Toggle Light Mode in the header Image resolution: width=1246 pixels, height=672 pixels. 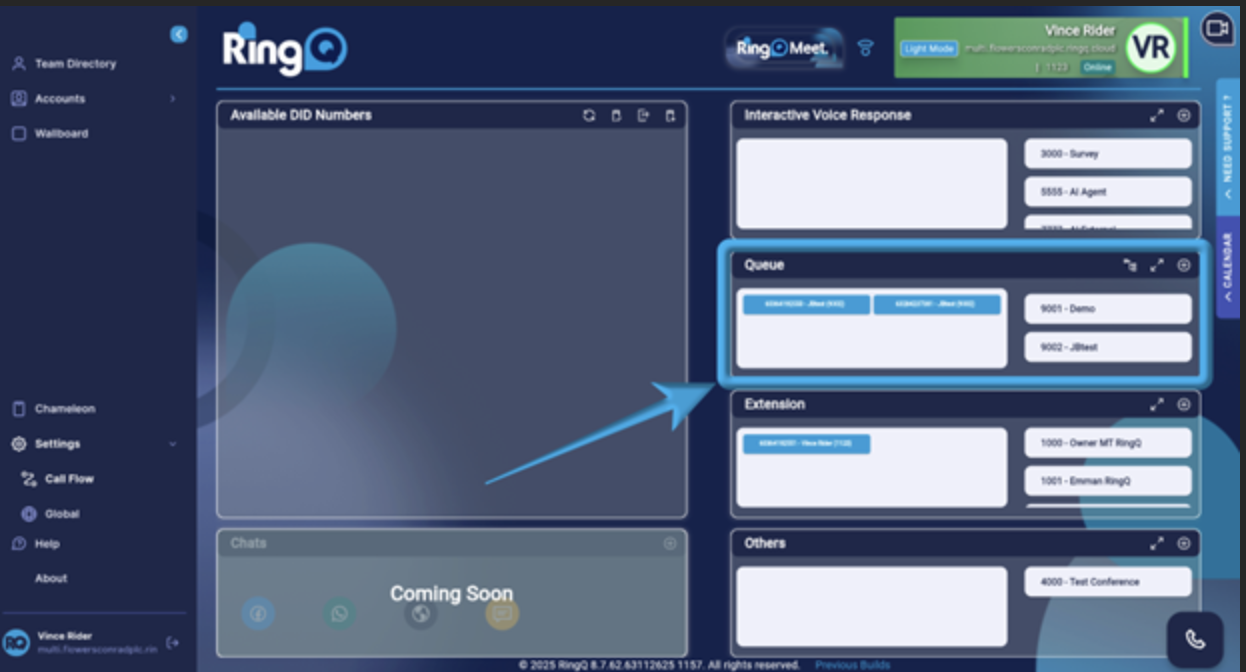(930, 48)
